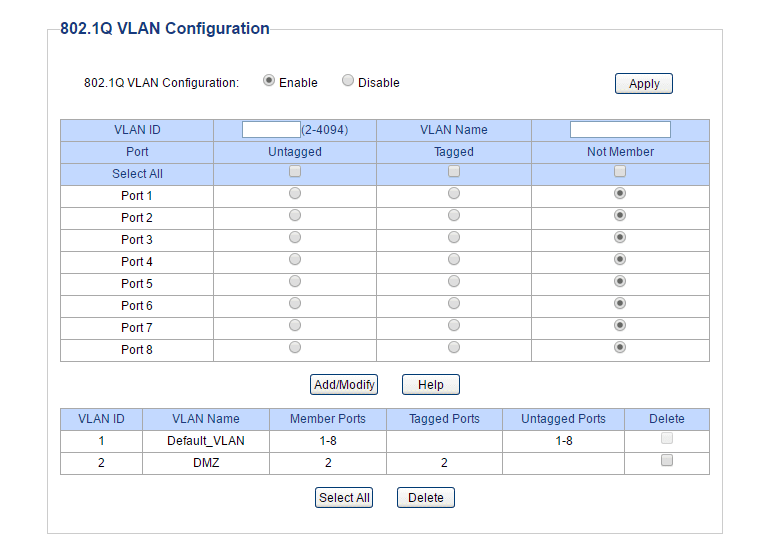Focus the VLAN Name input field
This screenshot has height=560, width=760.
620,129
